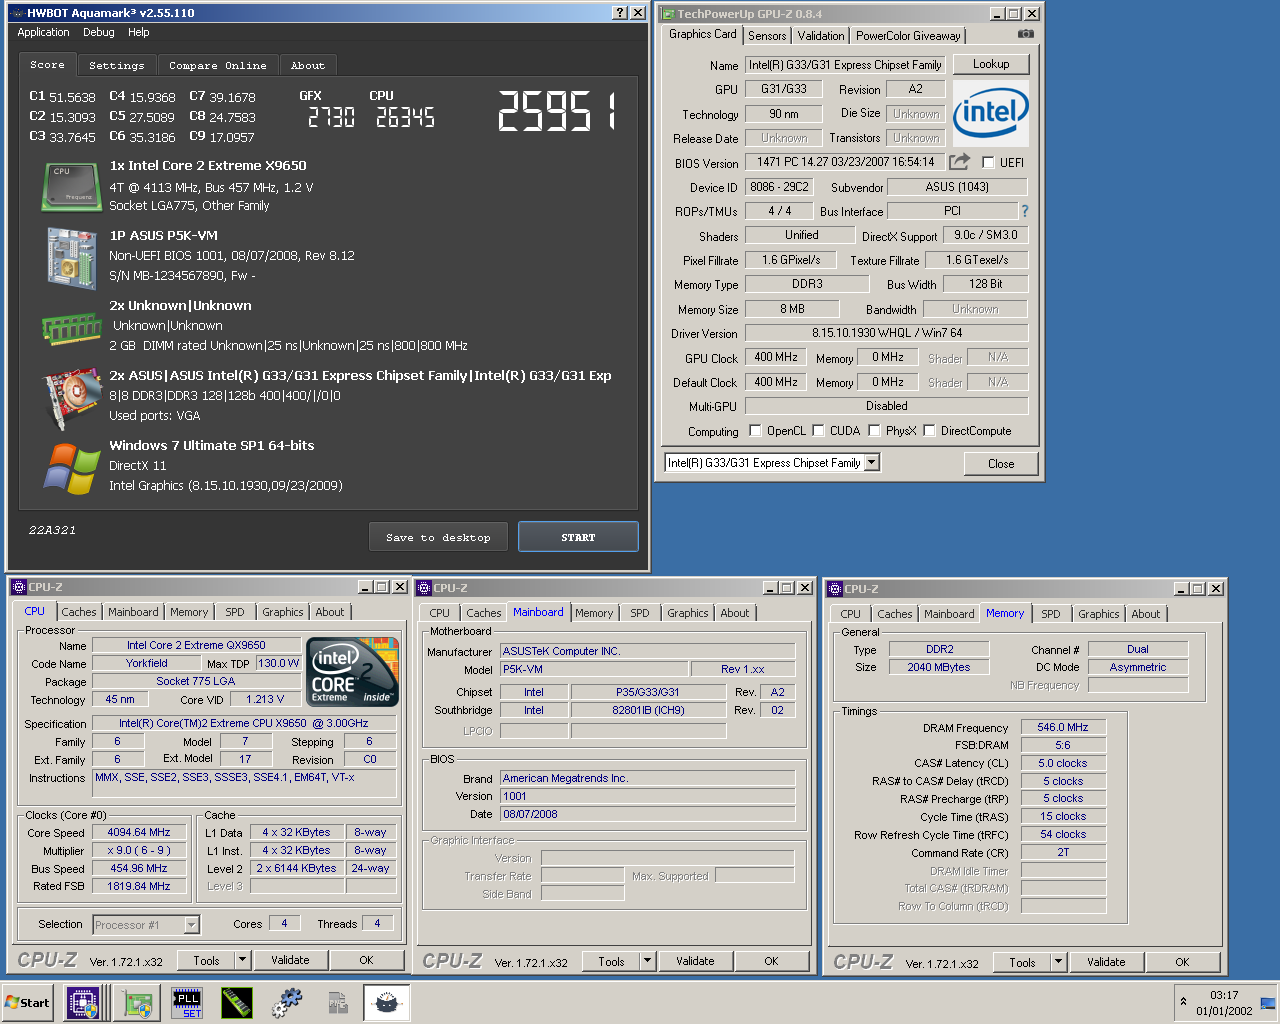This screenshot has width=1280, height=1024.
Task: Open the Validation tab in GPU-Z
Action: (821, 35)
